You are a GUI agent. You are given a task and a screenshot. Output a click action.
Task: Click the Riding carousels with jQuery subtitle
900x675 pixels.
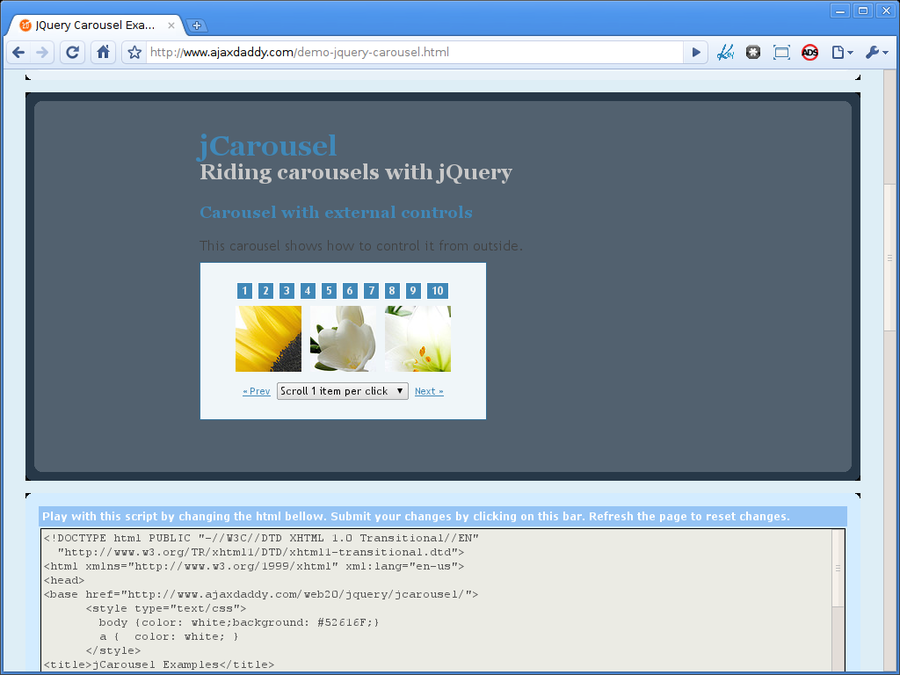click(x=356, y=172)
